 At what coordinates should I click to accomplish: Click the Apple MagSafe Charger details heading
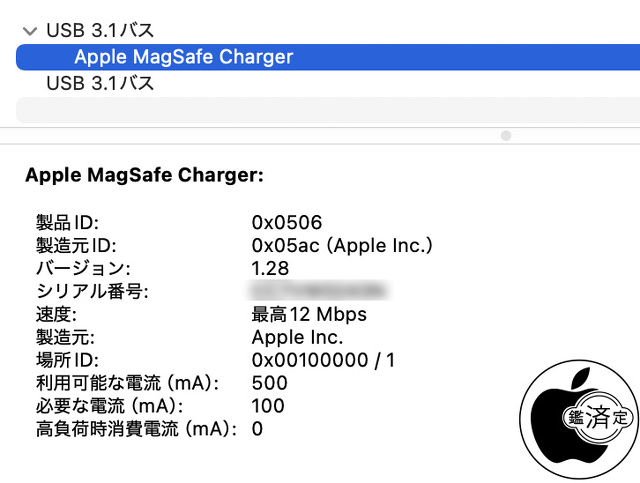tap(144, 175)
